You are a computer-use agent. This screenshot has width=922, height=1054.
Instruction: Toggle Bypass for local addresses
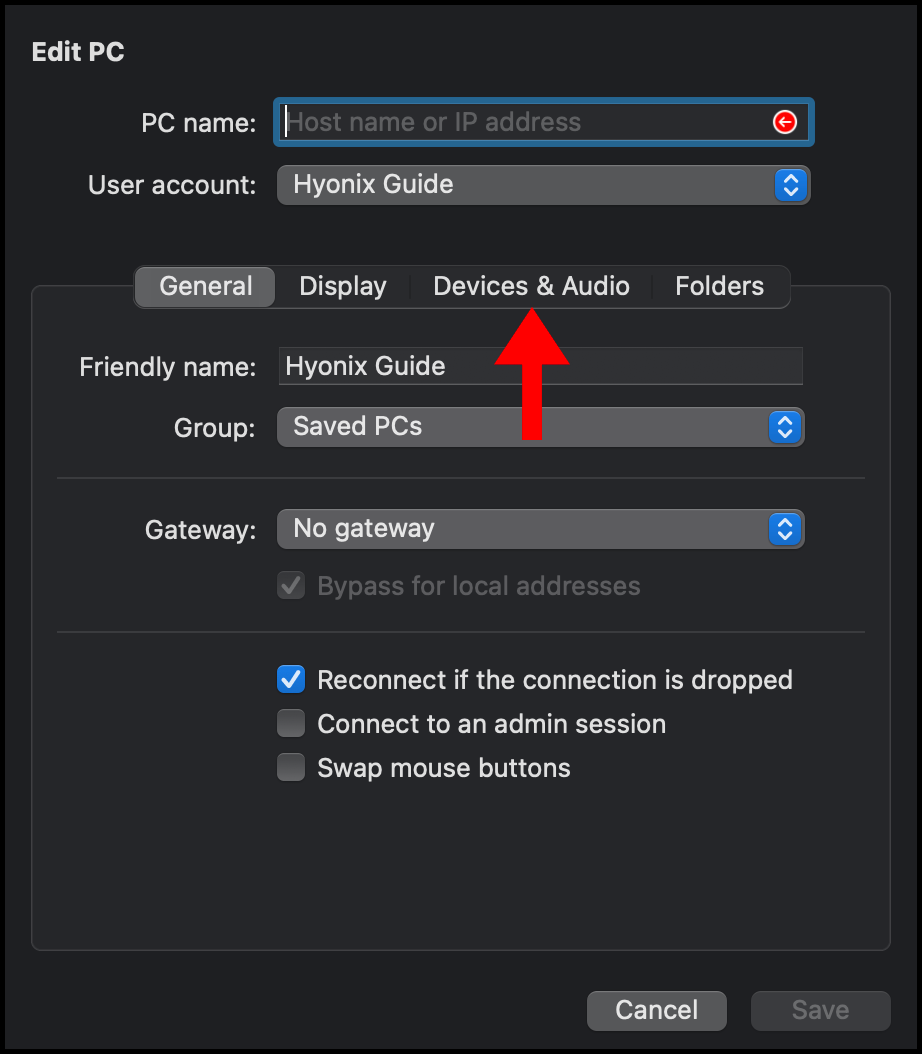(x=290, y=585)
